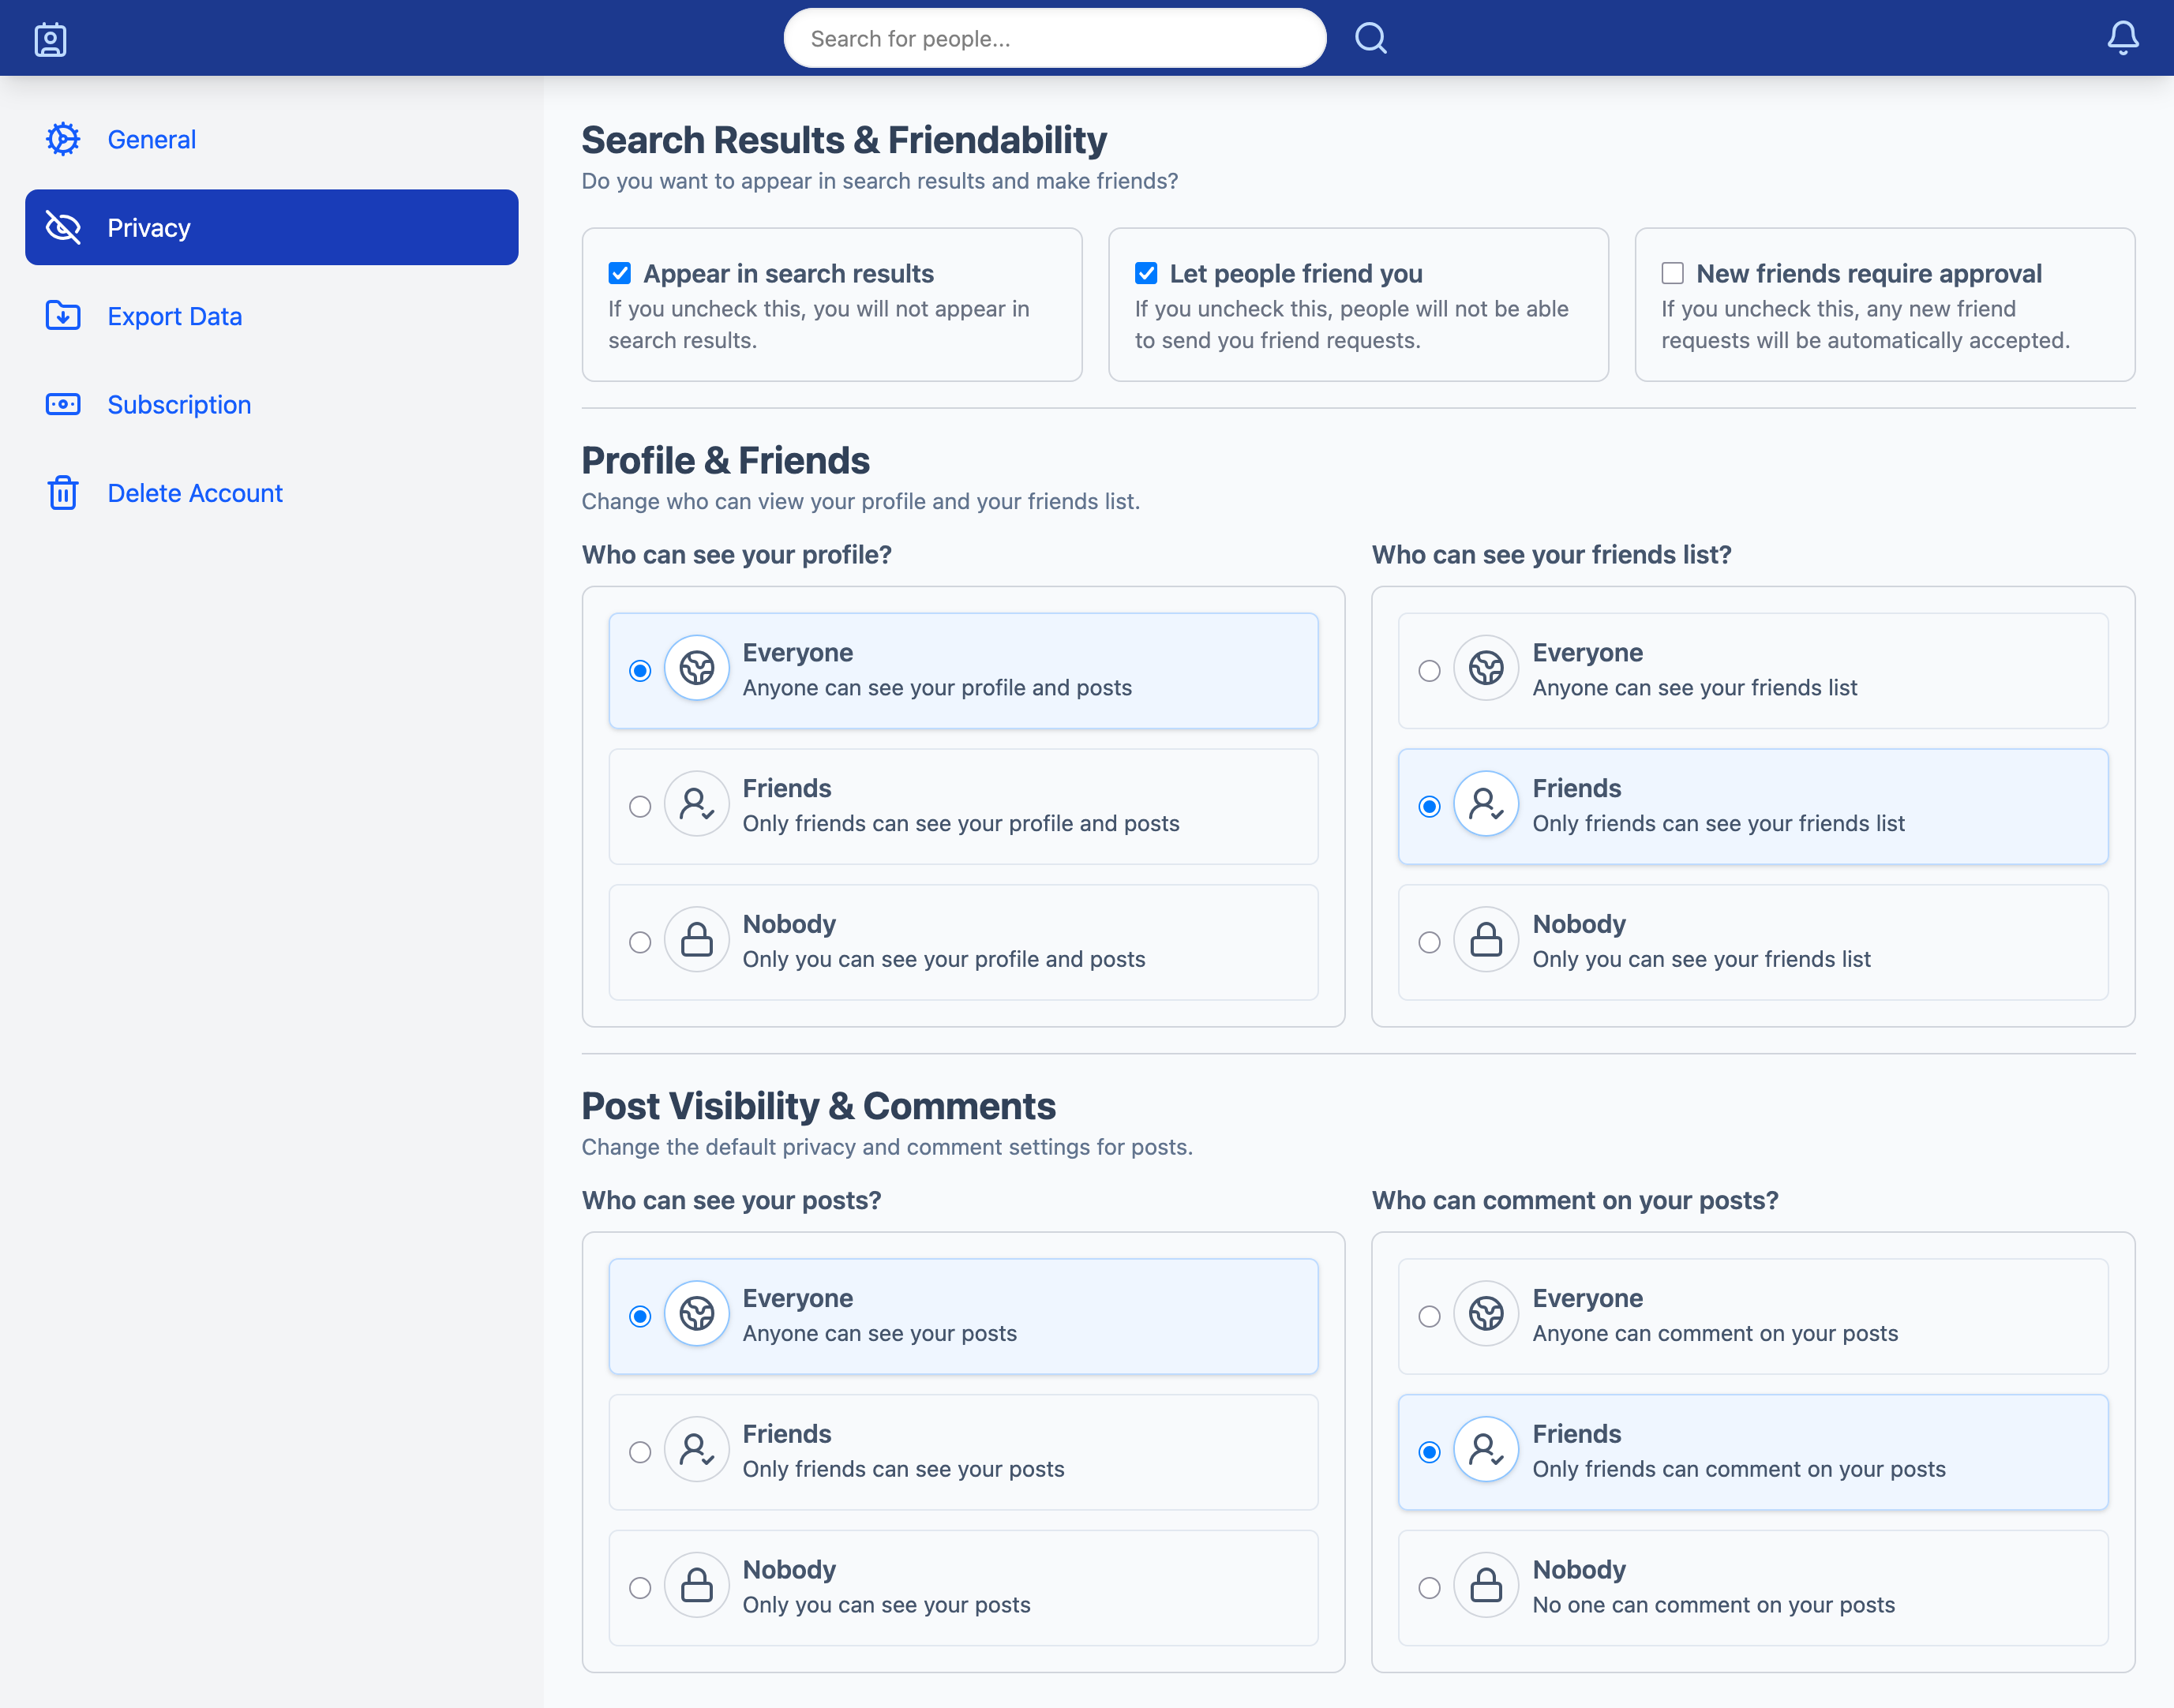The image size is (2174, 1708).
Task: Click the search magnifier icon
Action: [x=1371, y=38]
